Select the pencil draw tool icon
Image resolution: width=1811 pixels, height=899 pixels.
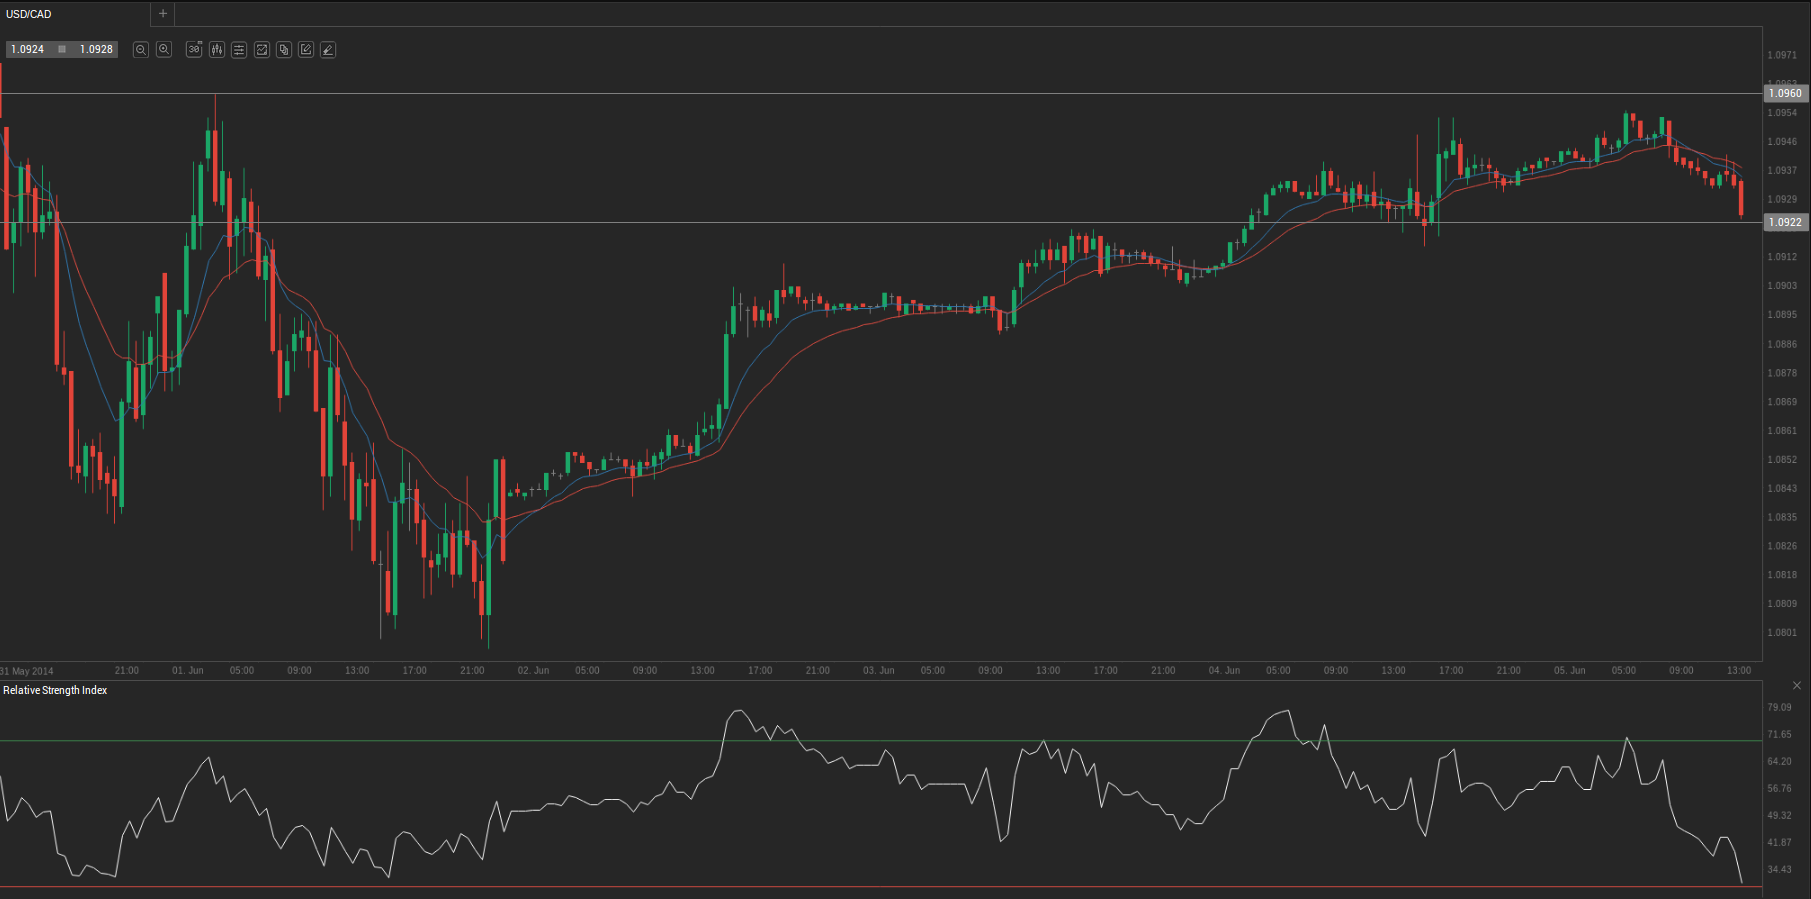328,49
